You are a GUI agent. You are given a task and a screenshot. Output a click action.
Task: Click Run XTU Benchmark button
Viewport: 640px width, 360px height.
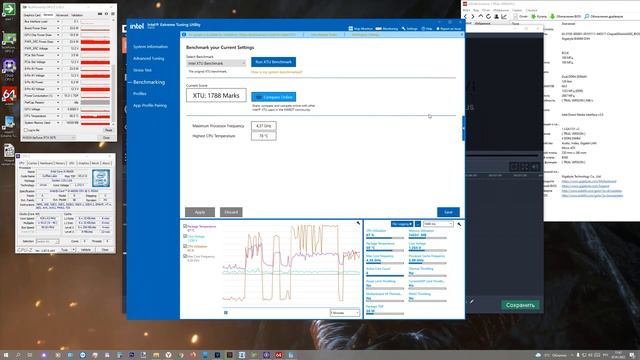point(273,62)
